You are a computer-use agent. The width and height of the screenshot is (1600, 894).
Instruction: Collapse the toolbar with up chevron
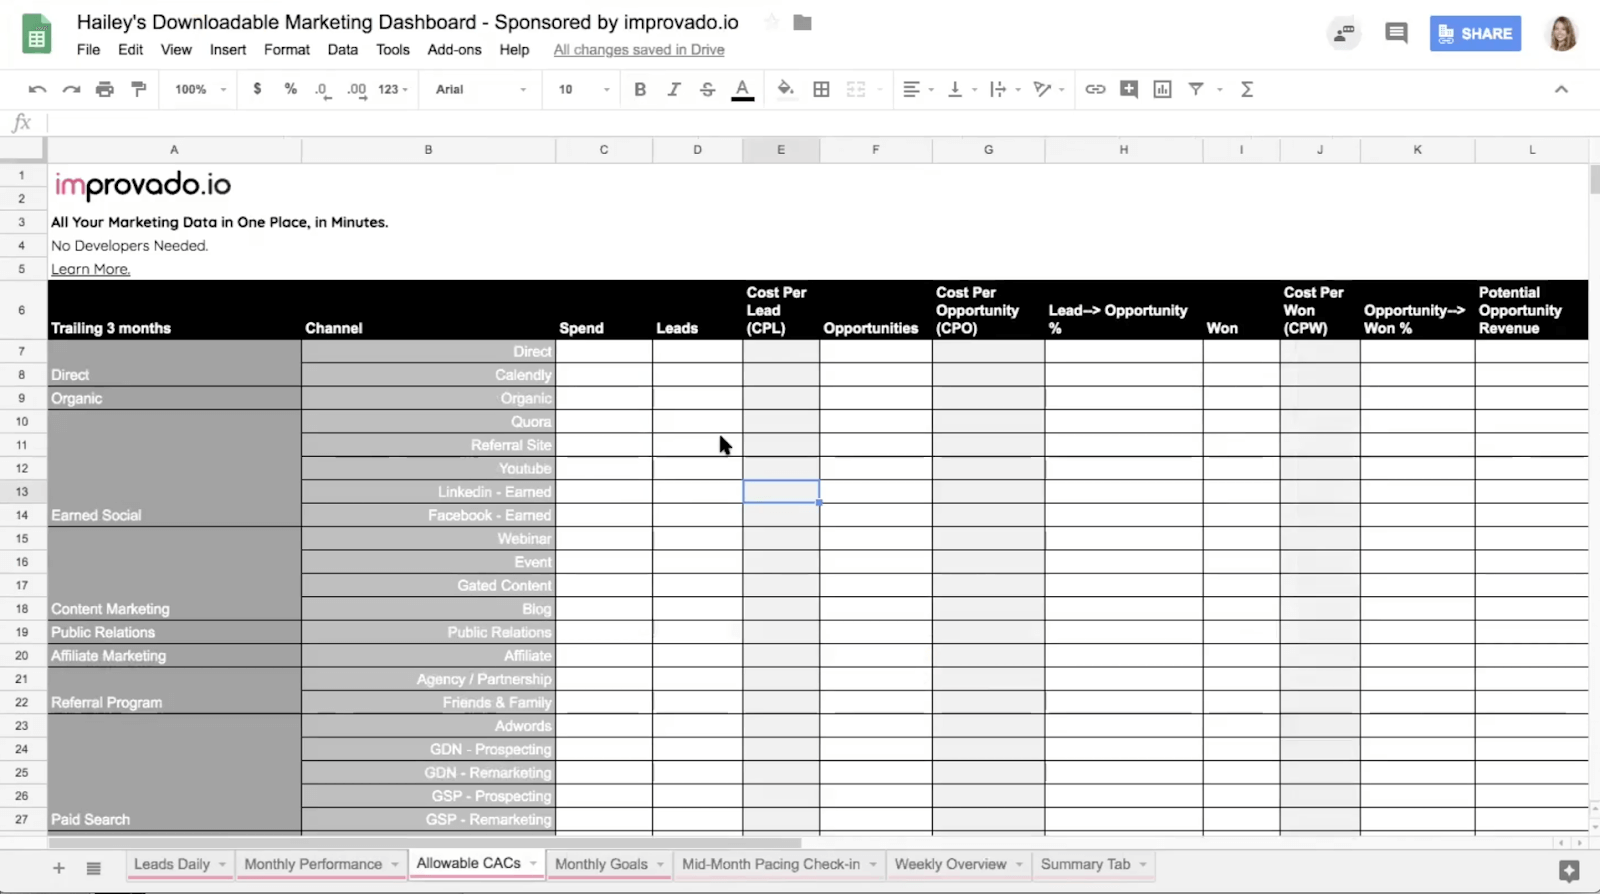(1561, 89)
